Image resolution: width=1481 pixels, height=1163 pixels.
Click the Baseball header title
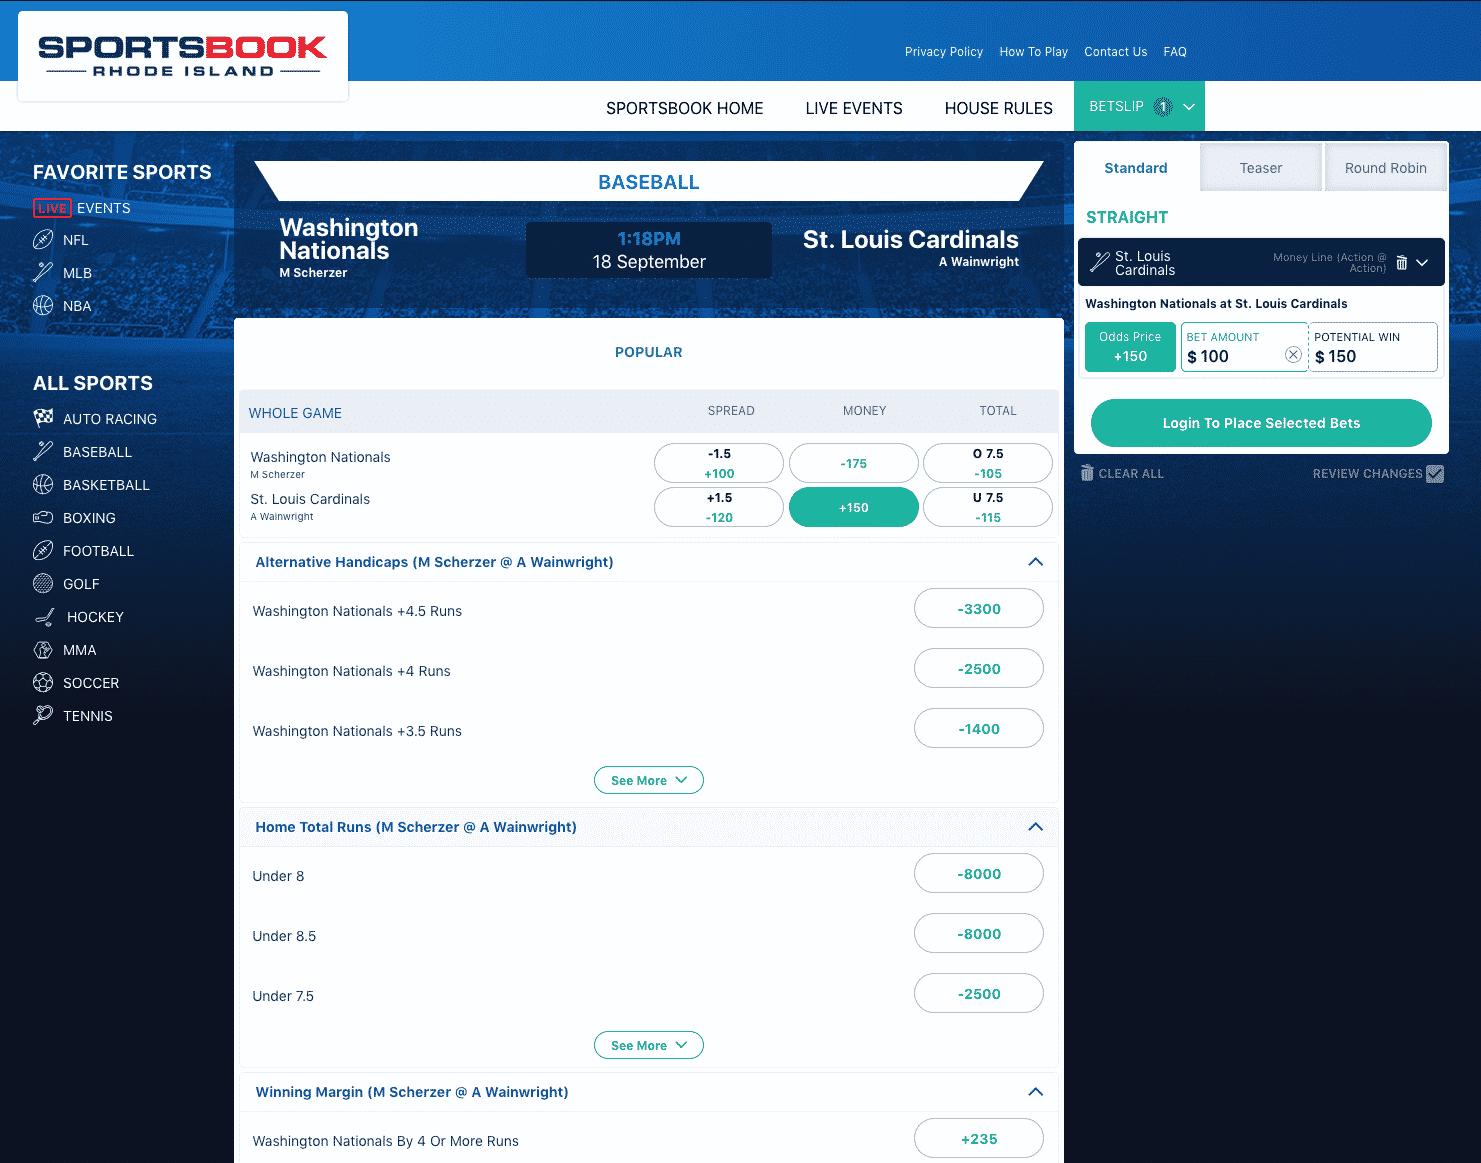pos(649,182)
